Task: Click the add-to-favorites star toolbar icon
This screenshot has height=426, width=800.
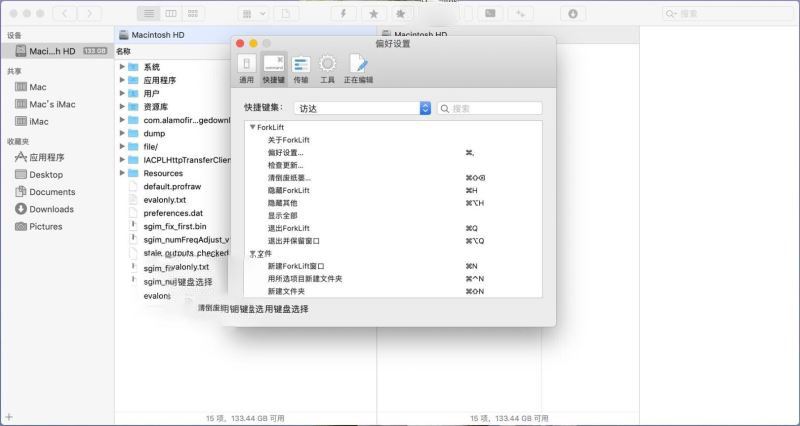Action: pyautogui.click(x=401, y=14)
